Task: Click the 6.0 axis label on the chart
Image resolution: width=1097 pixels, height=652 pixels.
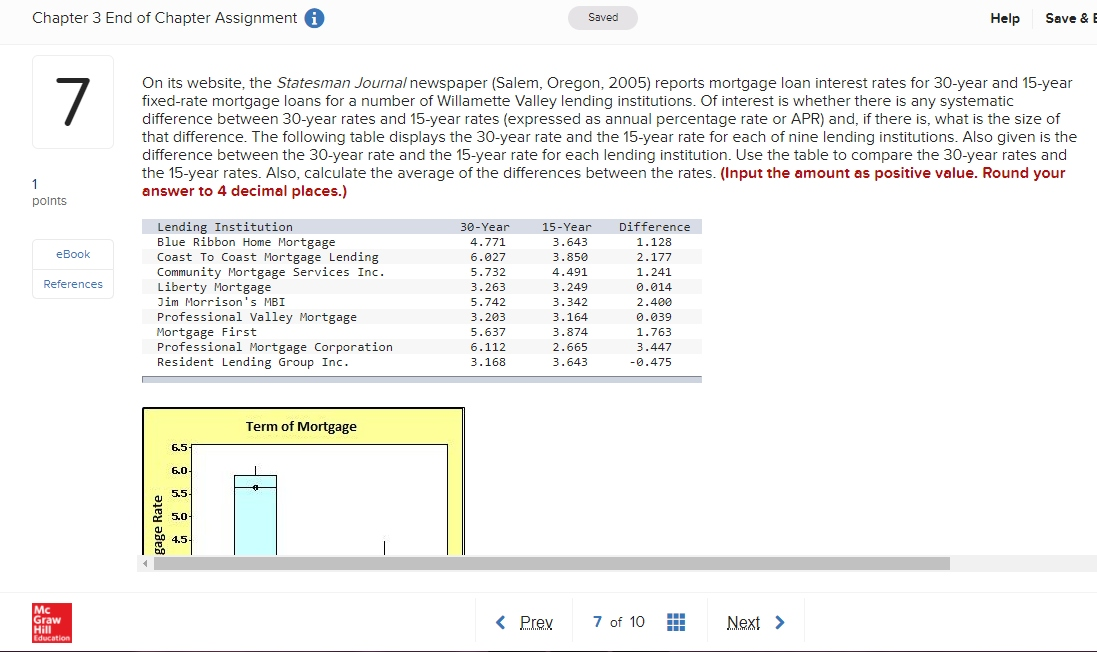Action: (179, 471)
